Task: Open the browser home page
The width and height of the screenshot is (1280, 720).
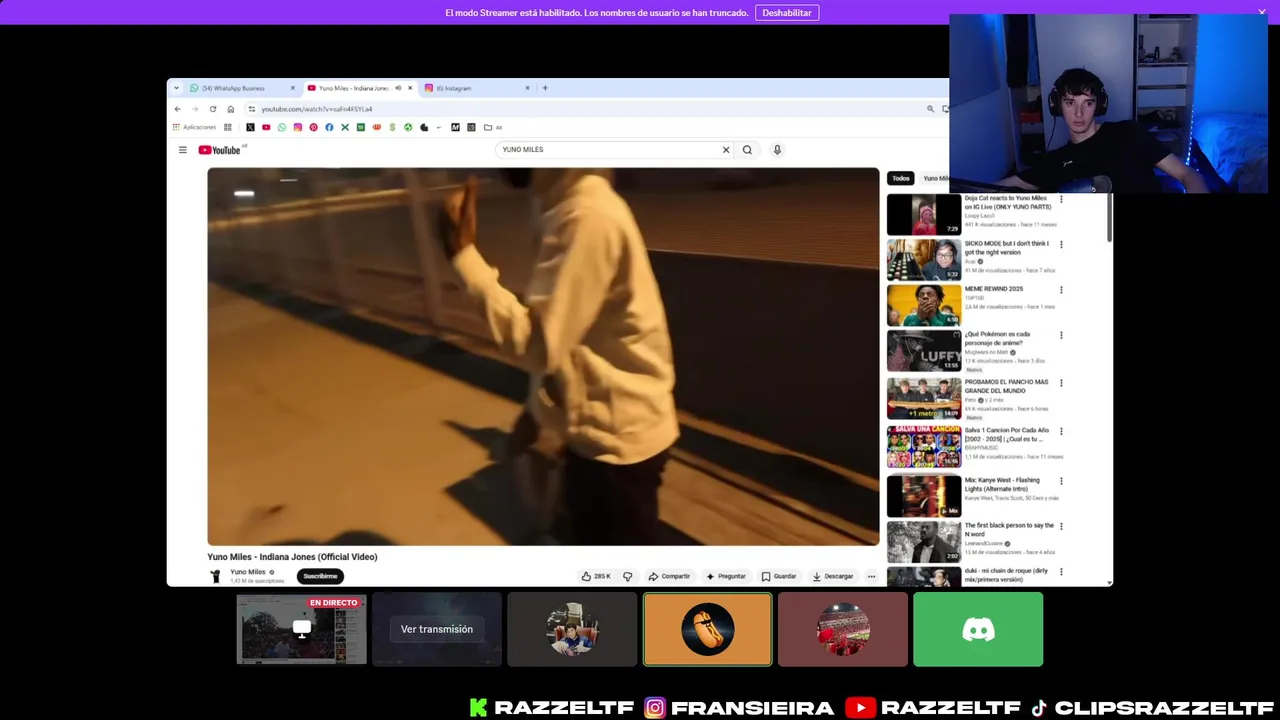Action: [x=230, y=109]
